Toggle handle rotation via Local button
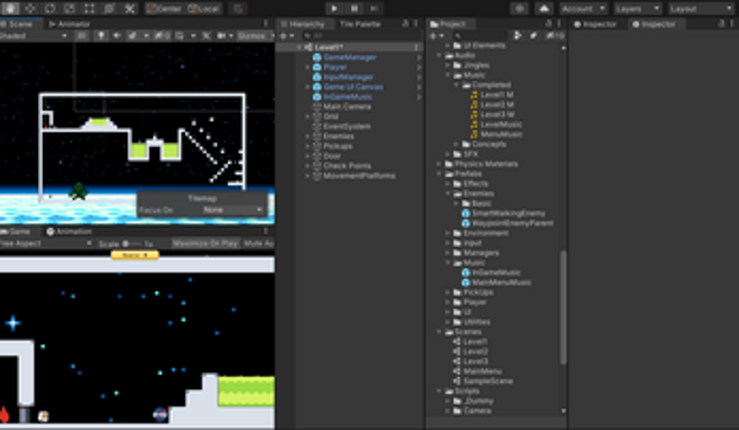This screenshot has width=739, height=430. tap(204, 8)
